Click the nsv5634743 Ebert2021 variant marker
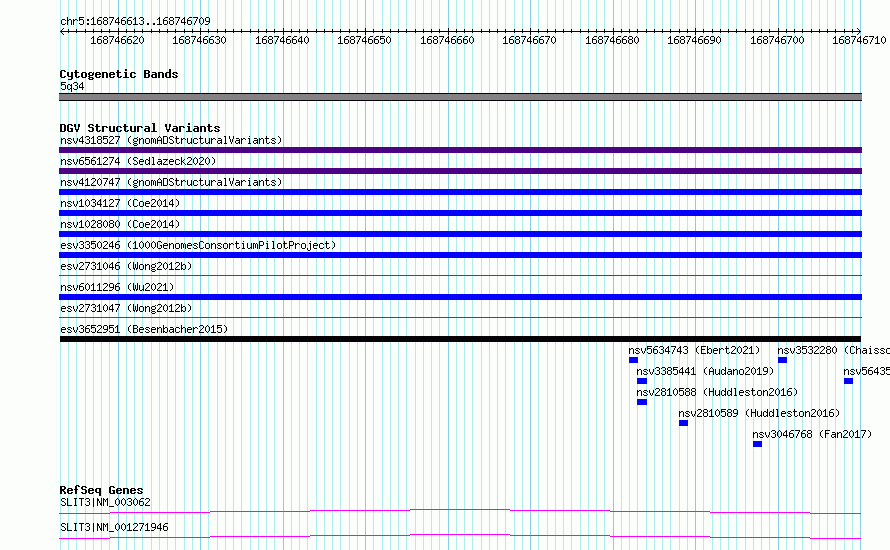The image size is (890, 550). (633, 360)
